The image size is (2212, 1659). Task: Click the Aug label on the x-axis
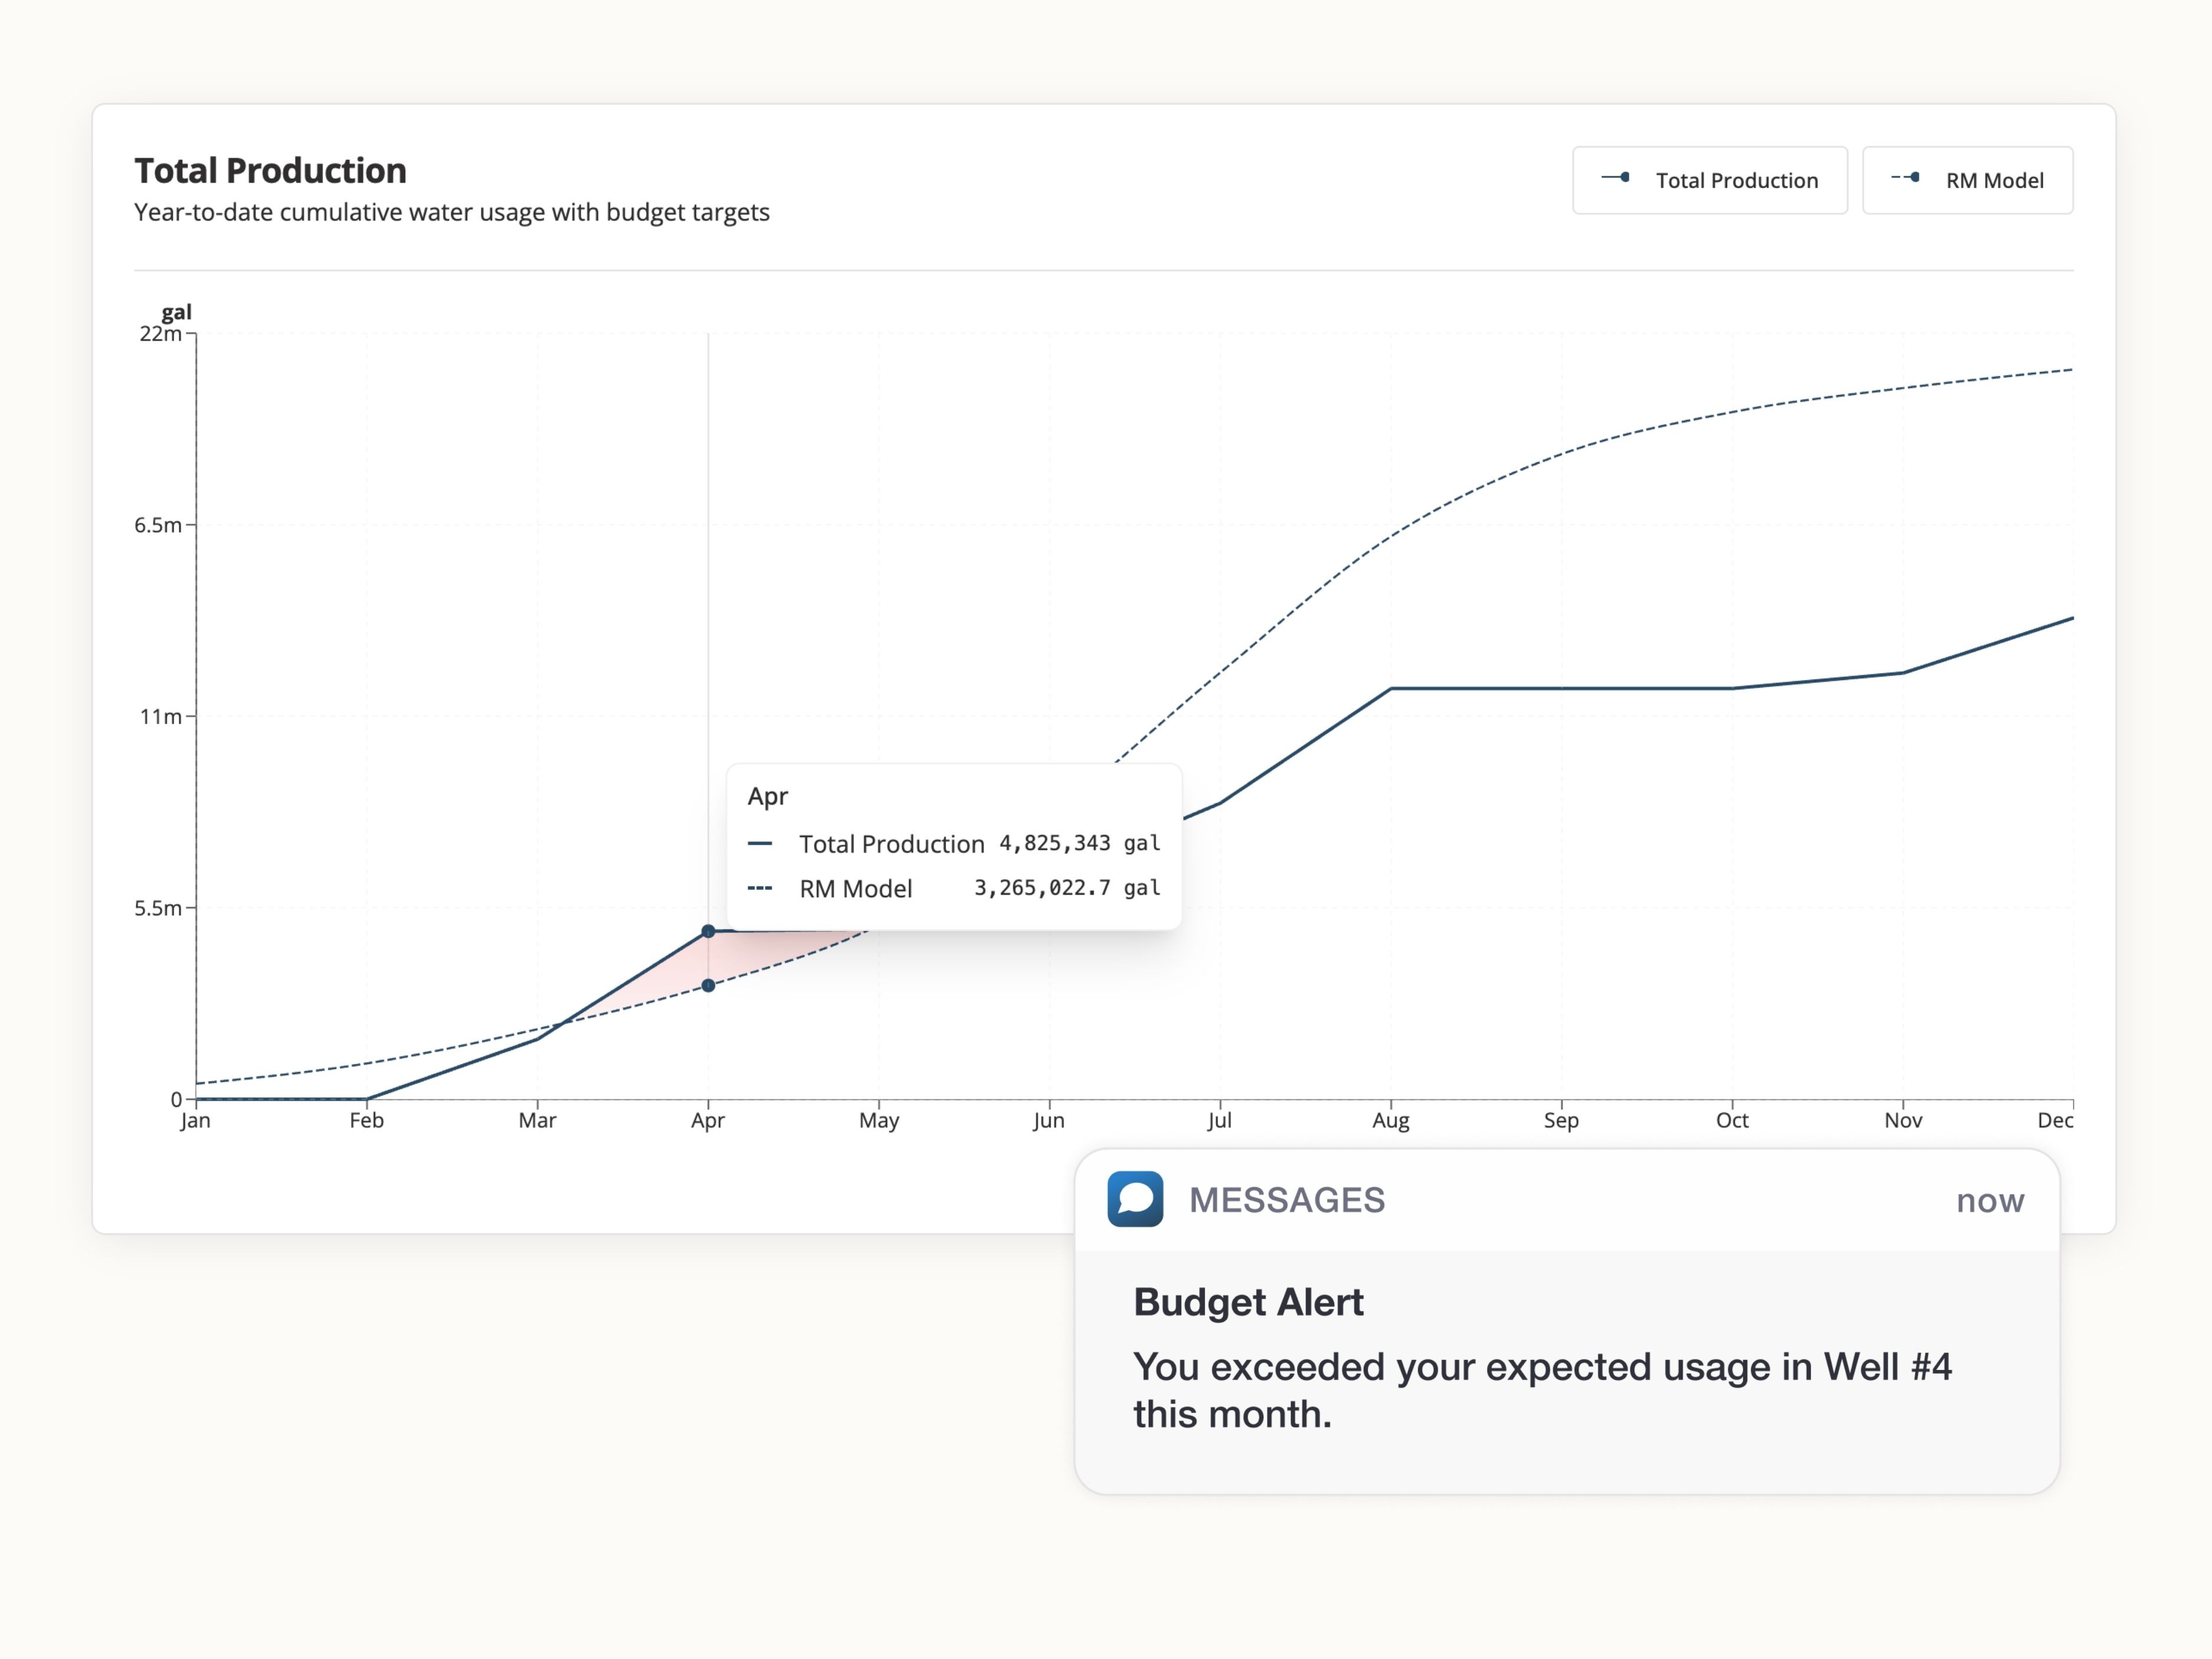tap(1390, 1121)
